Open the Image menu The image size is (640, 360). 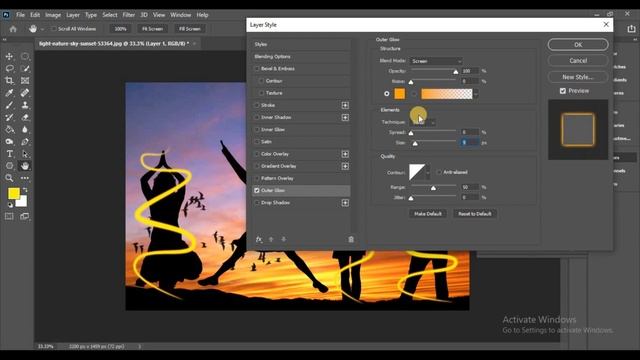point(53,15)
